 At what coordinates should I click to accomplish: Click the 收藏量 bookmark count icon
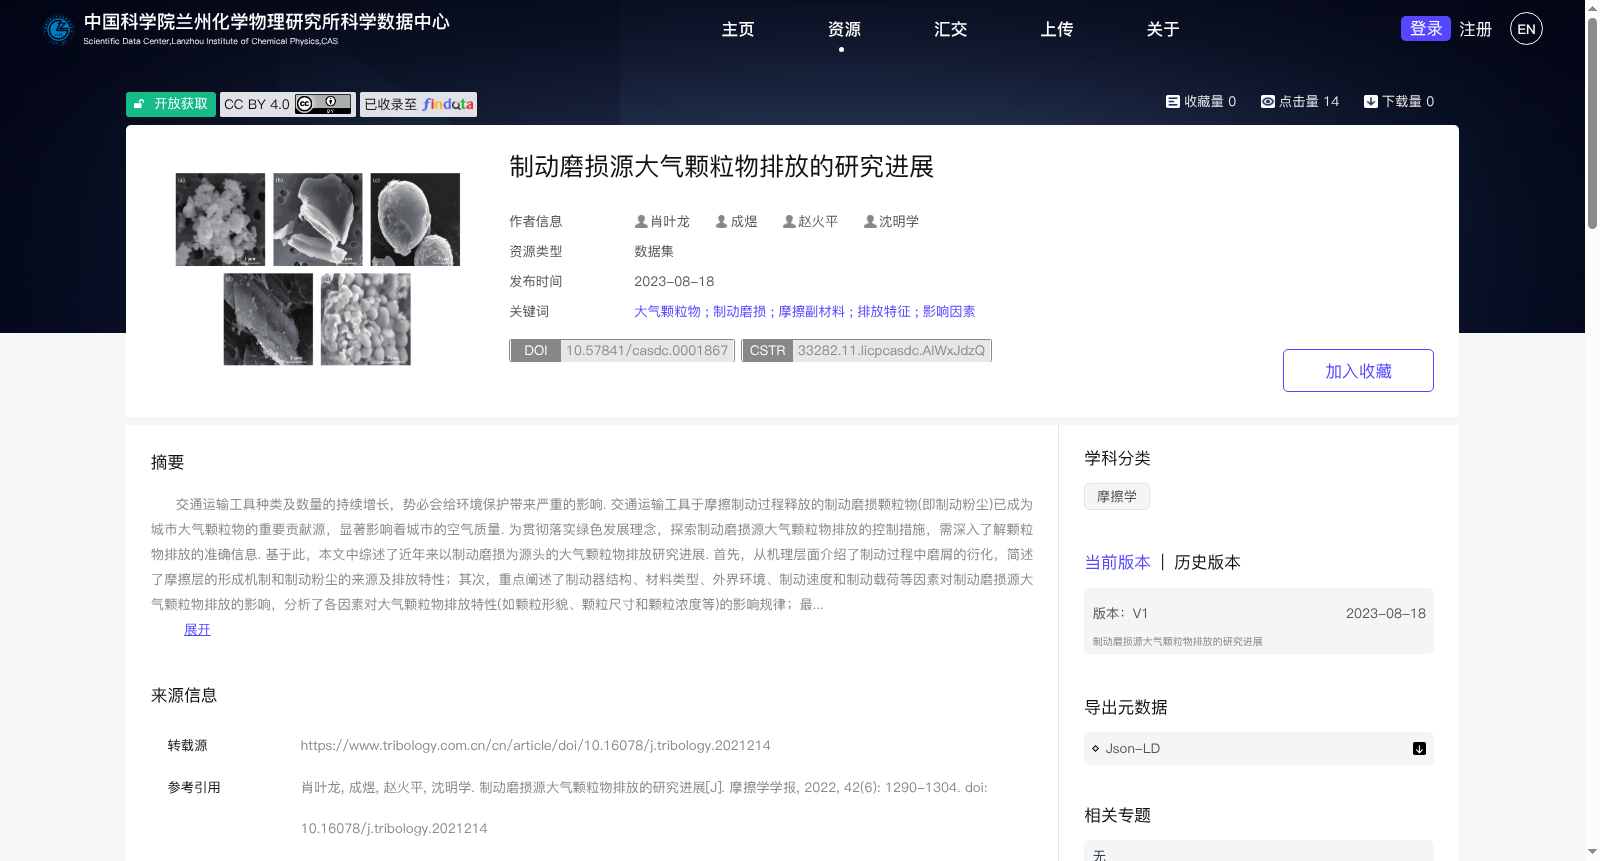point(1172,102)
